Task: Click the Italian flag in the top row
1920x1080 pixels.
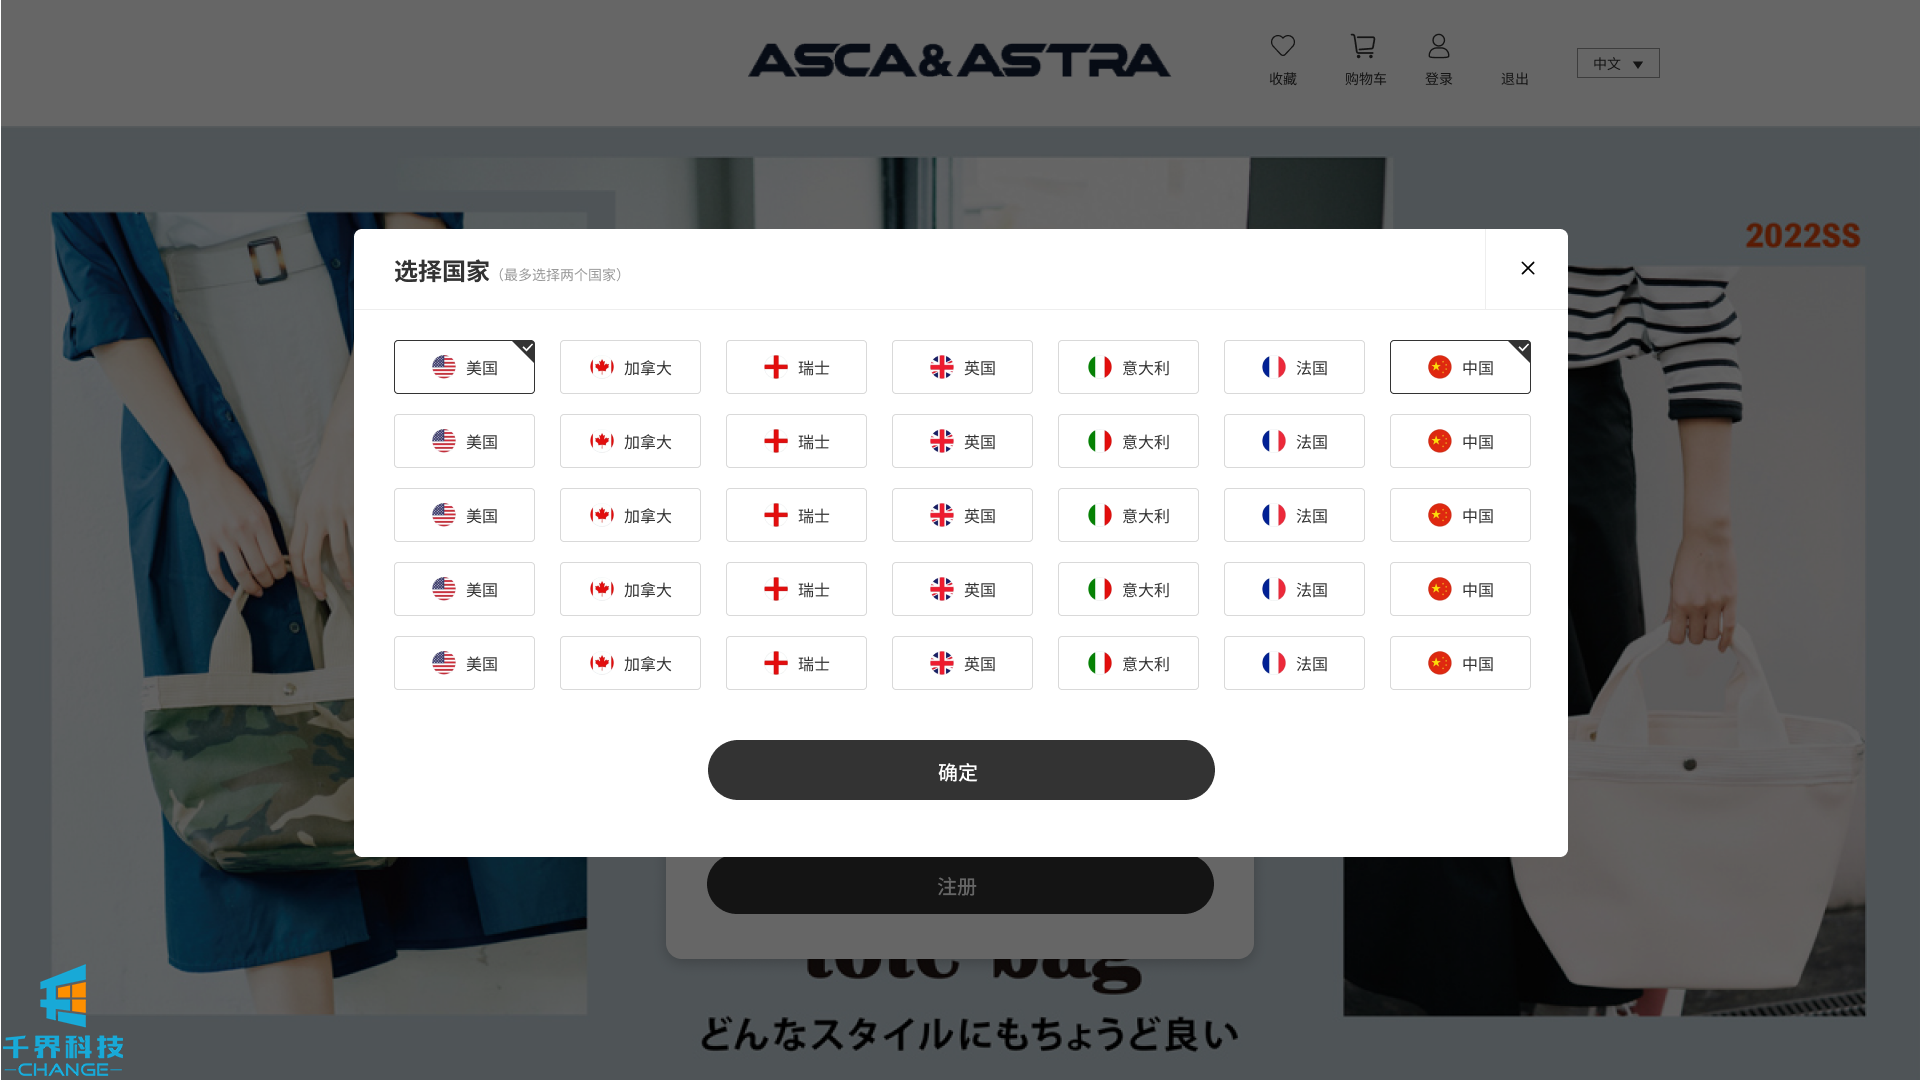Action: [1100, 368]
